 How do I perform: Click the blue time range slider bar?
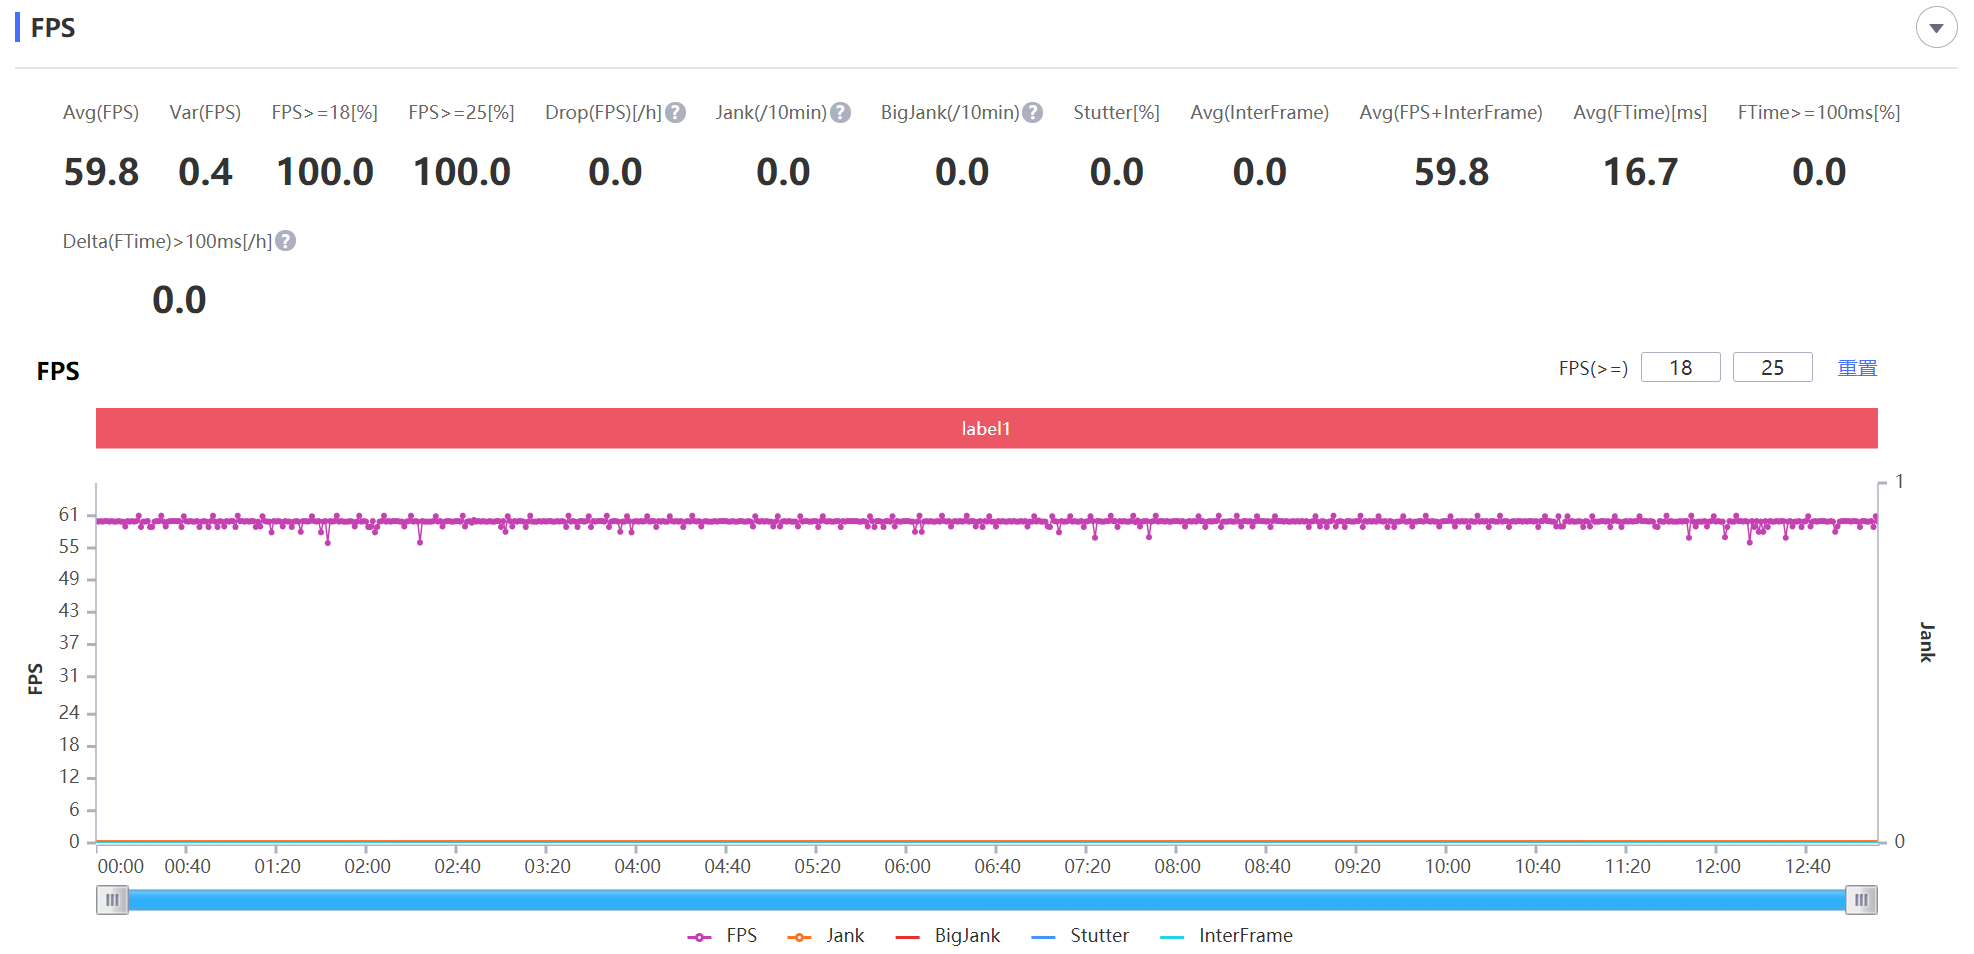[987, 900]
